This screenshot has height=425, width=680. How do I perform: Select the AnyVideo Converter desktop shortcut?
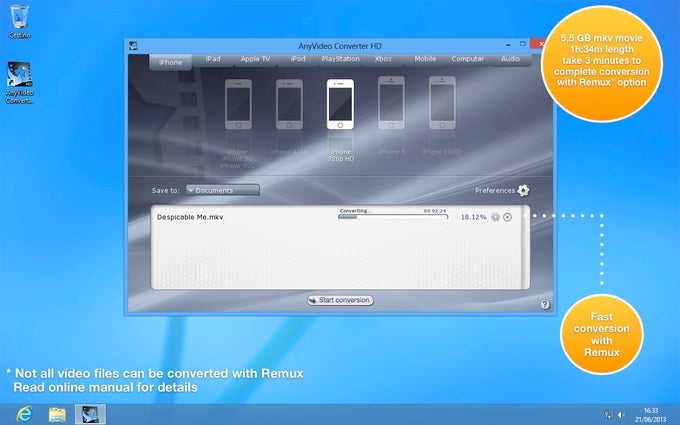20,83
